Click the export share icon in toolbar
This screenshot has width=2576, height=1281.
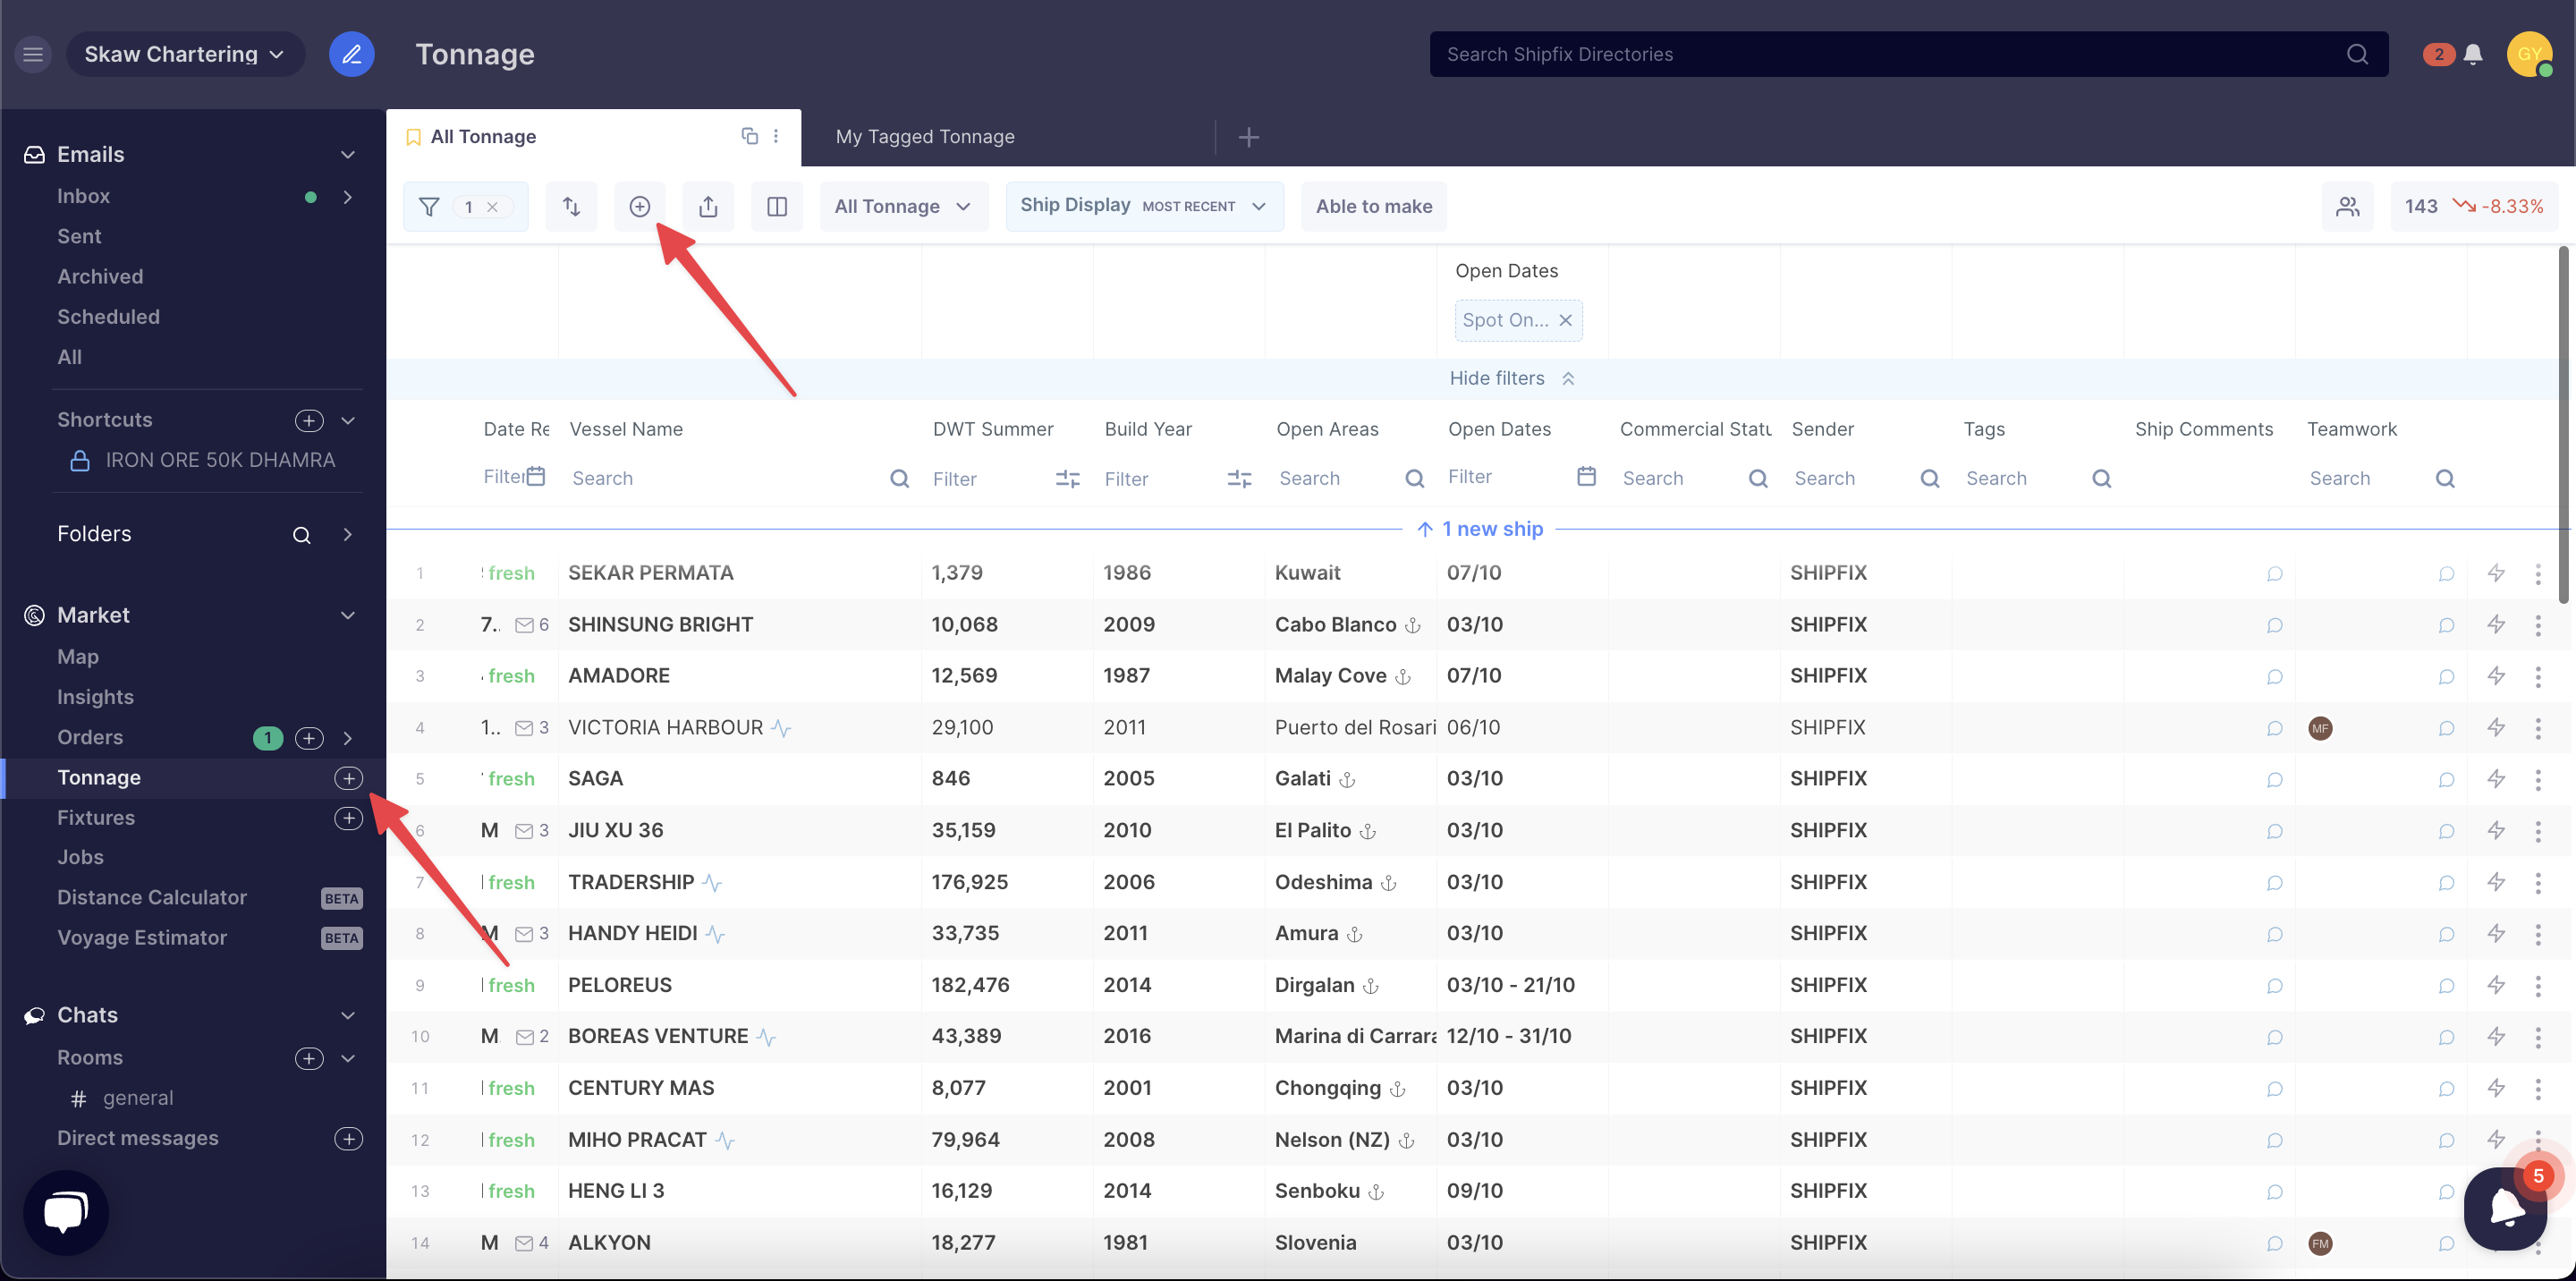708,207
